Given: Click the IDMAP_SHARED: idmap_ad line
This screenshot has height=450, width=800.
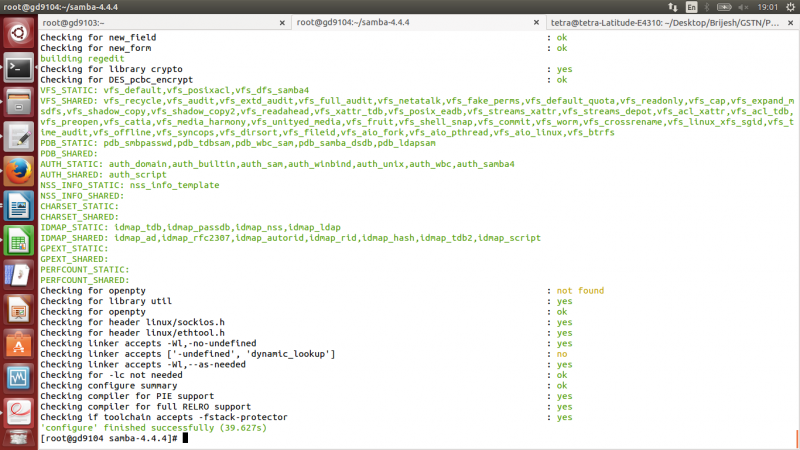Looking at the screenshot, I should pos(290,238).
